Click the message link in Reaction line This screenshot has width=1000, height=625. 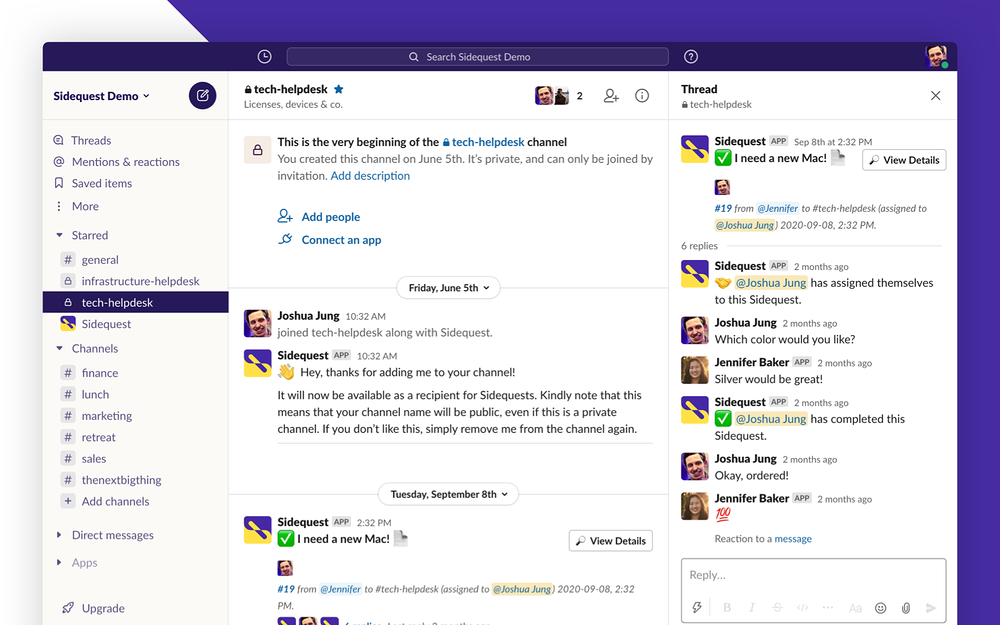793,539
